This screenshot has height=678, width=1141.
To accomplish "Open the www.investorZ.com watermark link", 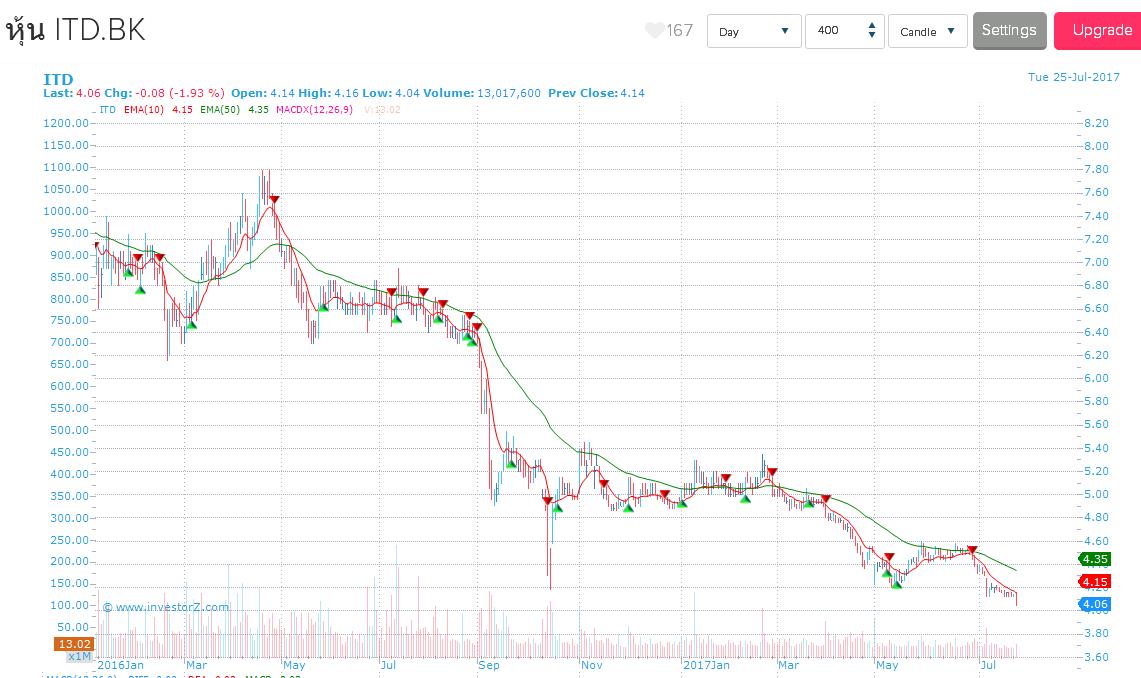I will click(x=165, y=606).
